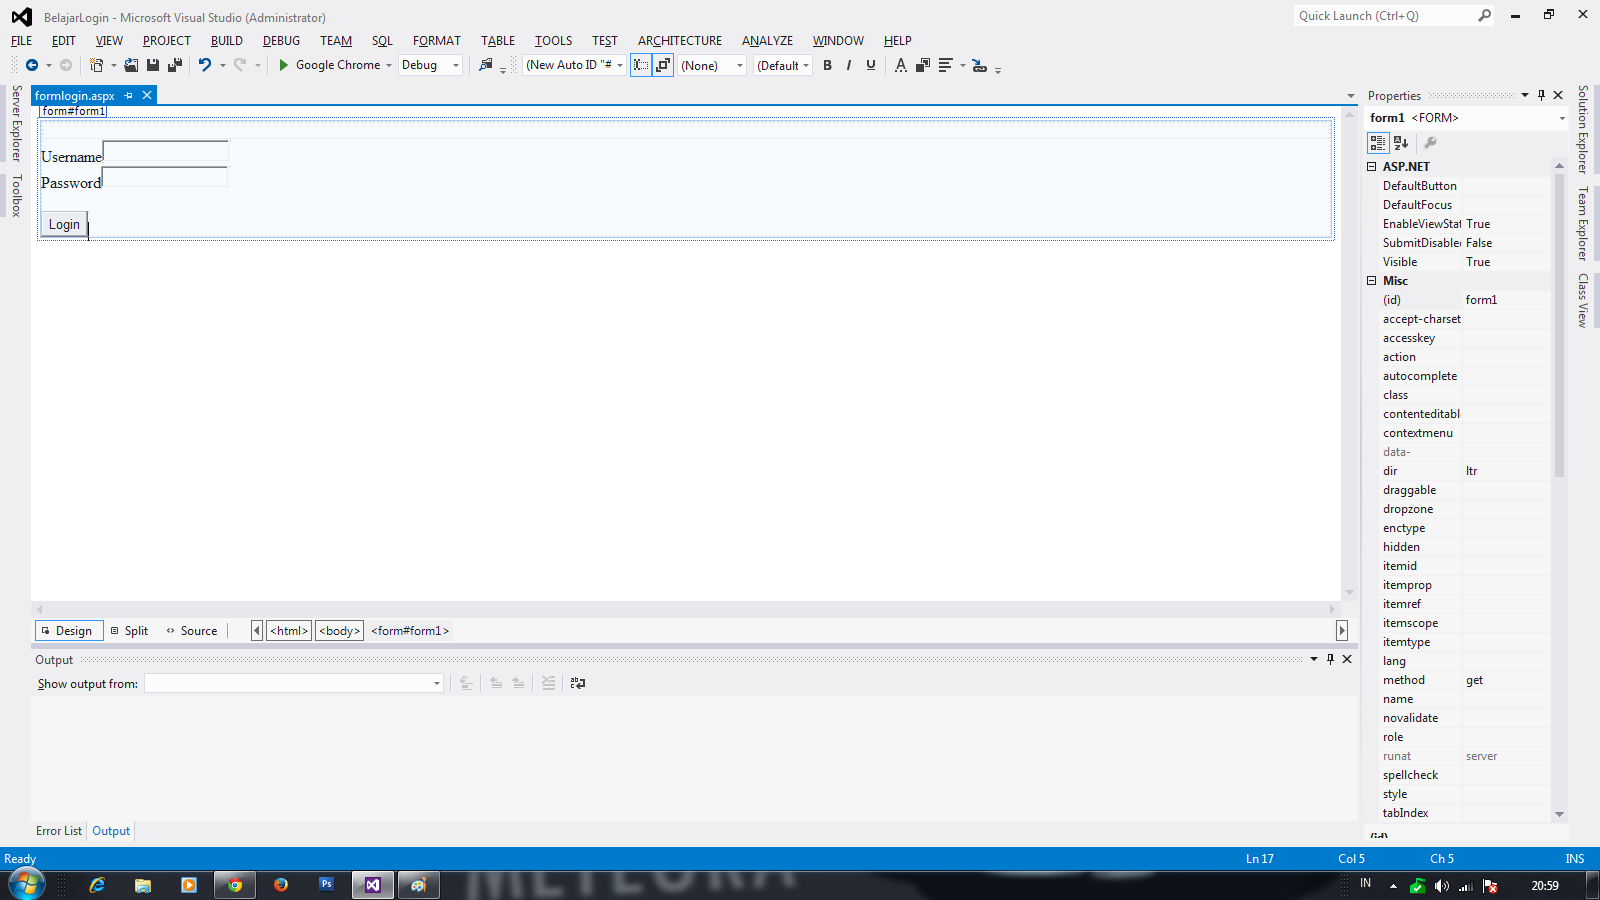This screenshot has width=1600, height=900.
Task: Toggle Bold formatting
Action: click(x=827, y=65)
